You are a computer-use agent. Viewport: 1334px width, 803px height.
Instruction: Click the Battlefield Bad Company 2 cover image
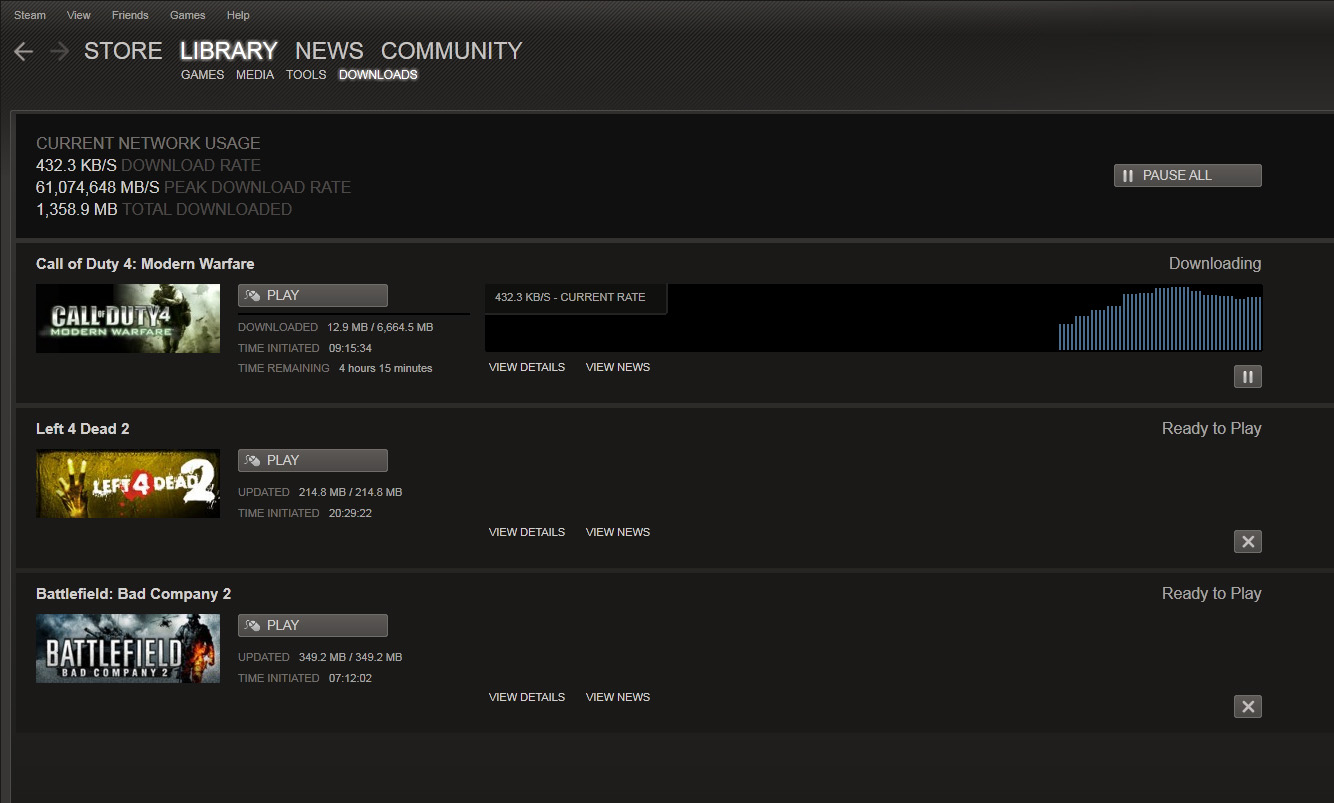click(128, 648)
